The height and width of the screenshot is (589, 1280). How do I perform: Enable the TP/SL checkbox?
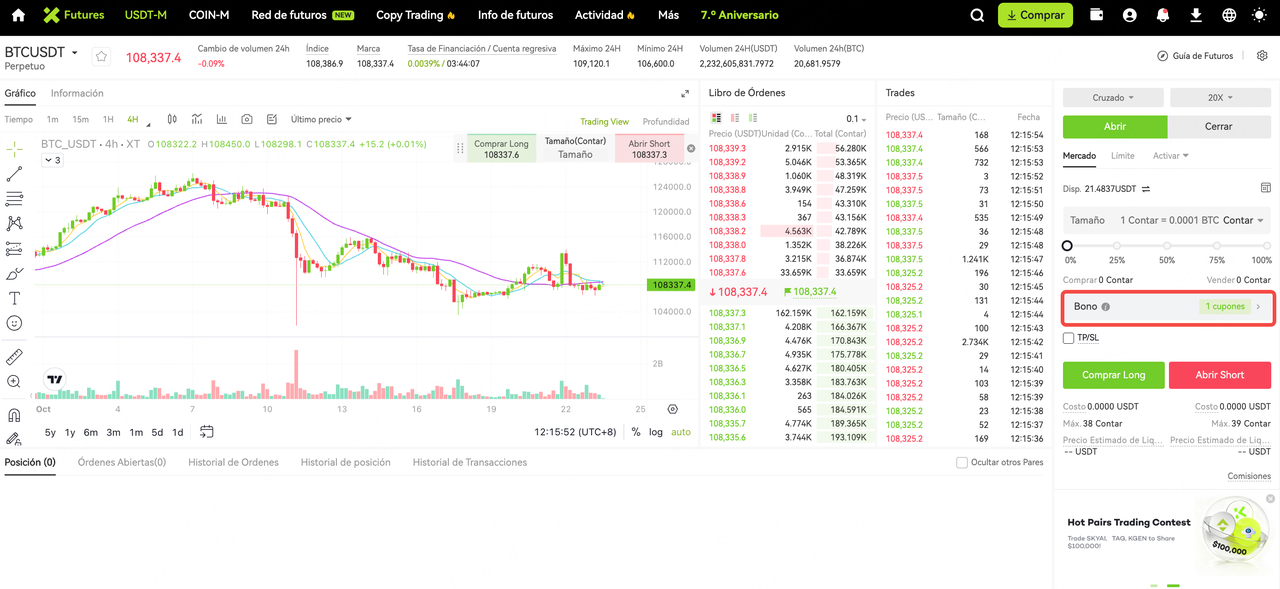pyautogui.click(x=1068, y=338)
